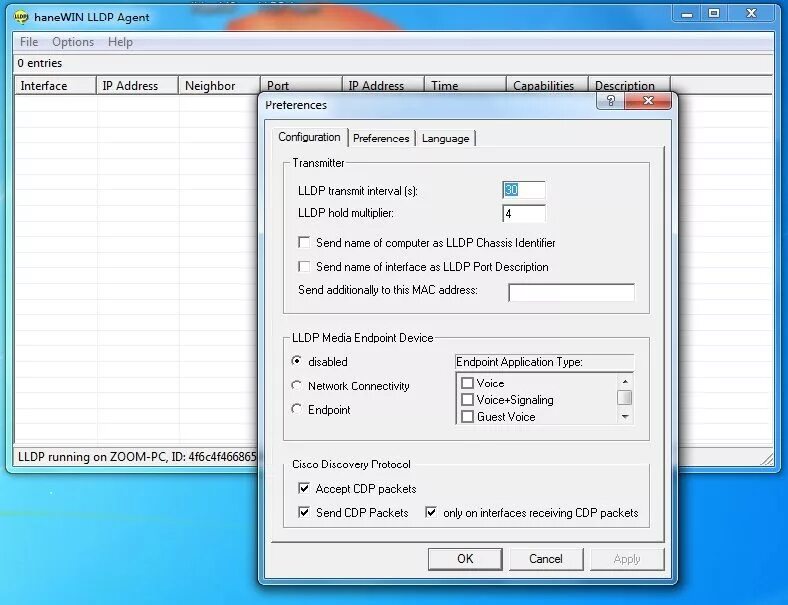Click the additional MAC address input field
This screenshot has width=788, height=605.
coord(571,292)
